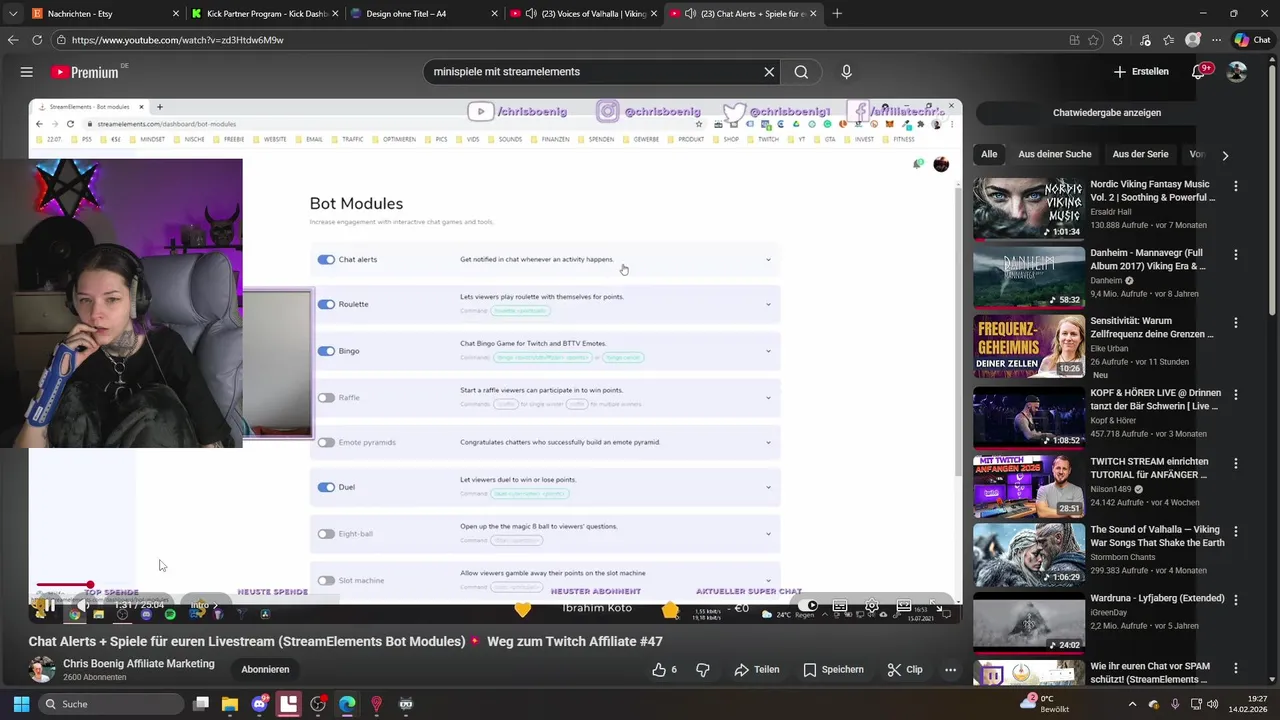Open options for Nordic Viking Fantasy Music
This screenshot has width=1280, height=720.
[1236, 186]
